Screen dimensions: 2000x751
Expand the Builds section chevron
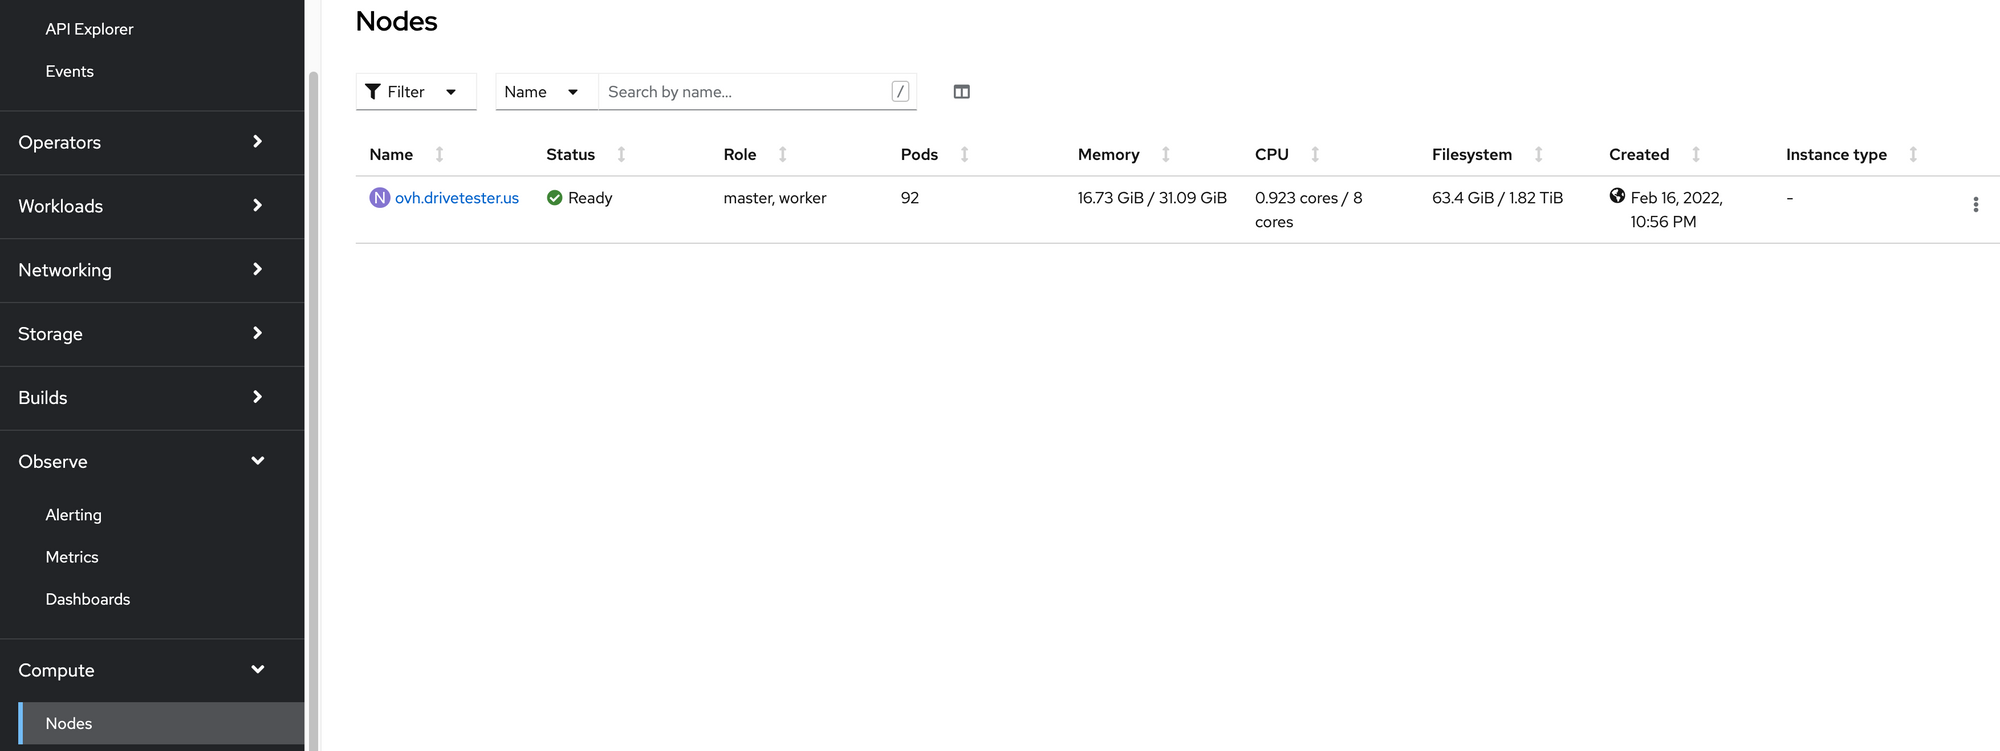[257, 397]
